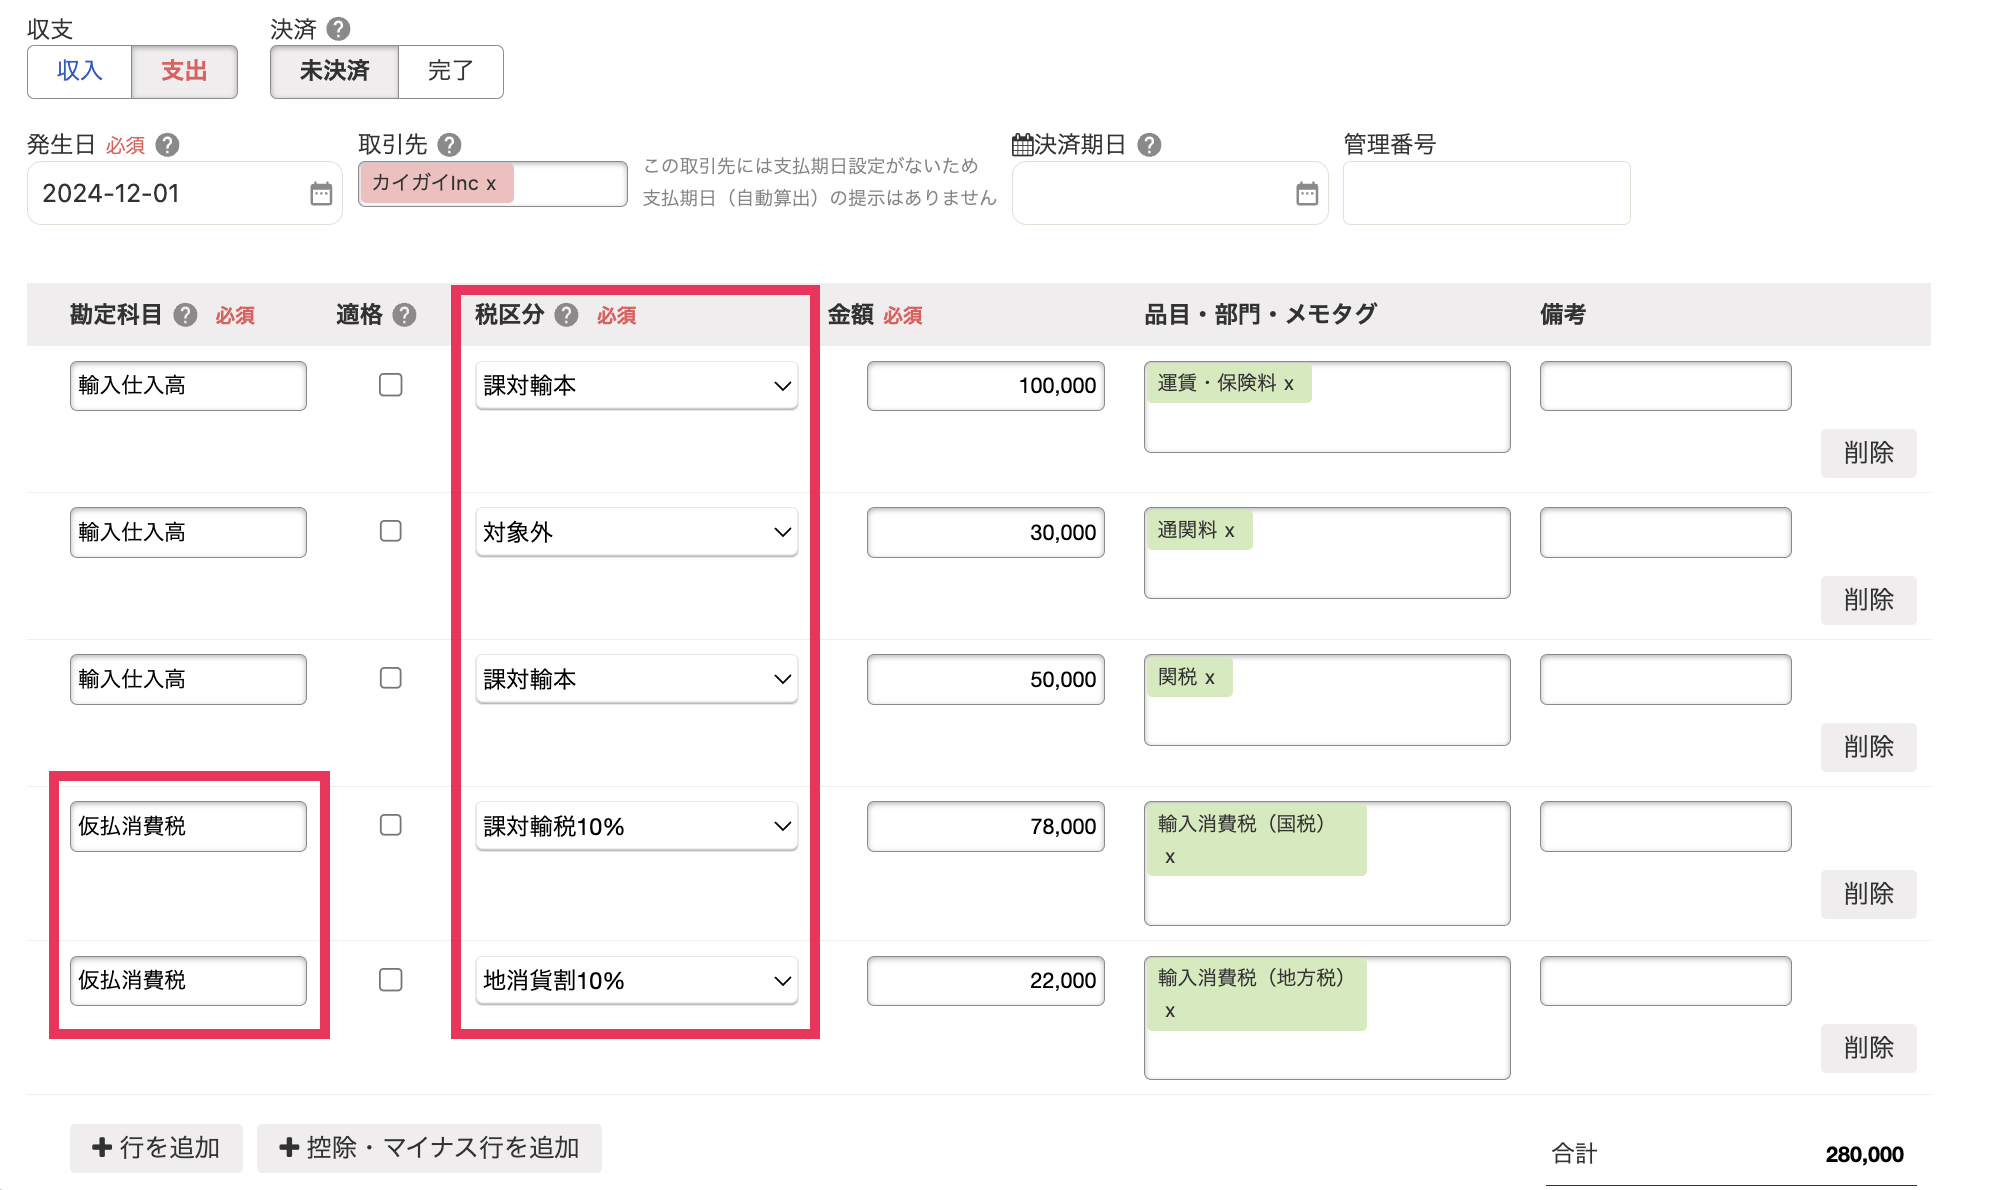Viewport: 1998px width, 1190px height.
Task: Click 控除・マイナス行を追加 button
Action: (429, 1148)
